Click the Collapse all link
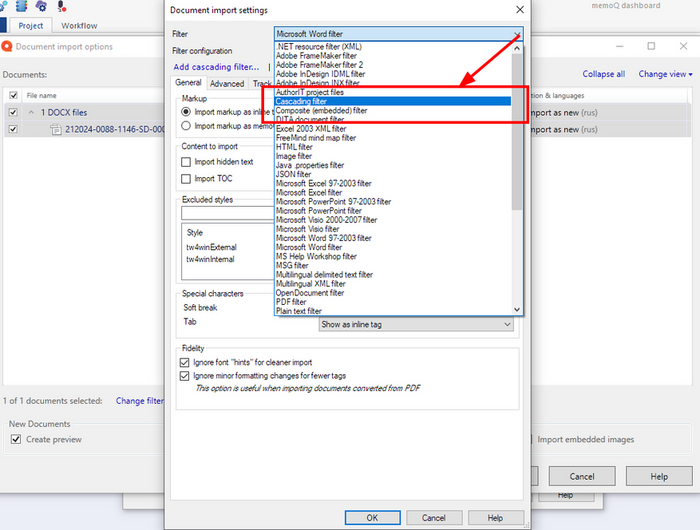Image resolution: width=700 pixels, height=530 pixels. tap(604, 74)
